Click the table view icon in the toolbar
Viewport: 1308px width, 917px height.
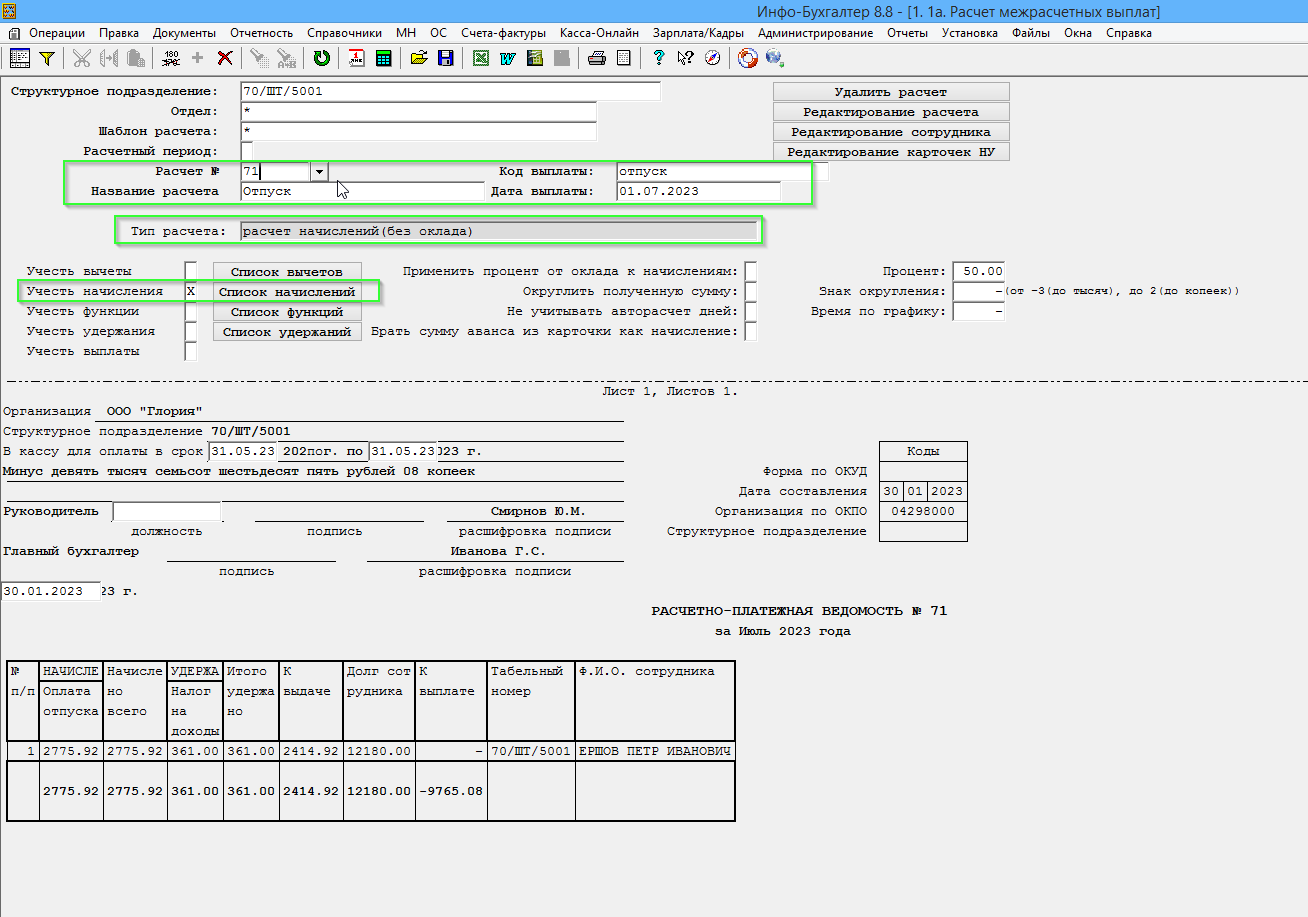pyautogui.click(x=20, y=58)
